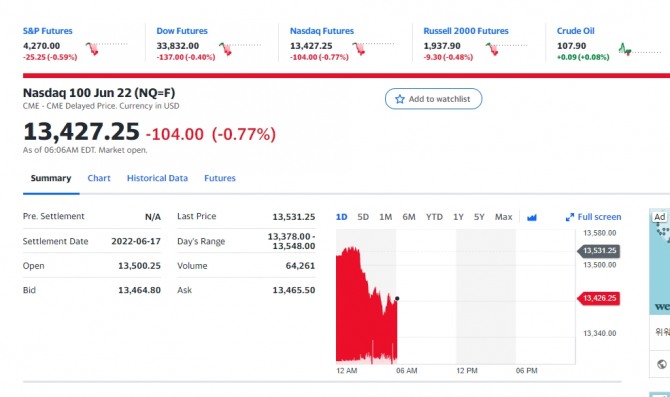Click the Full screen expand arrows icon
The width and height of the screenshot is (670, 397).
click(x=570, y=218)
